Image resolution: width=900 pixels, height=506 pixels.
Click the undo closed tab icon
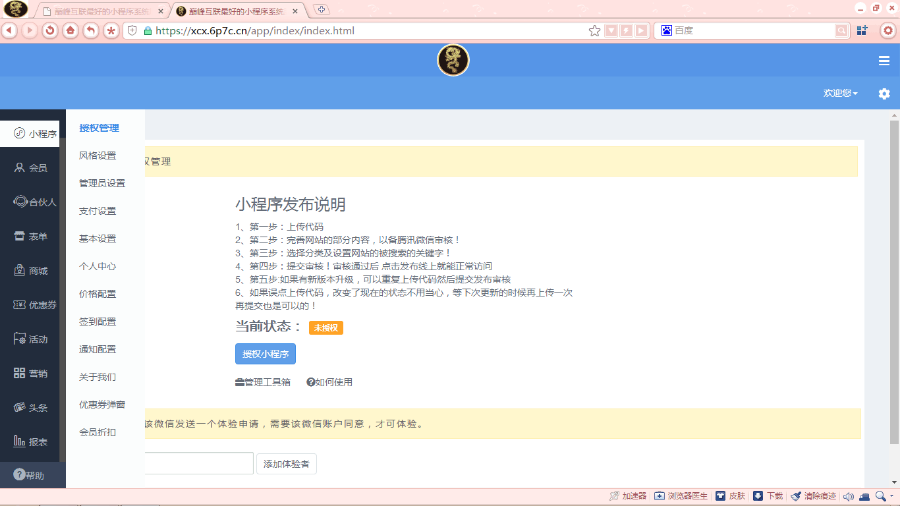tap(91, 30)
